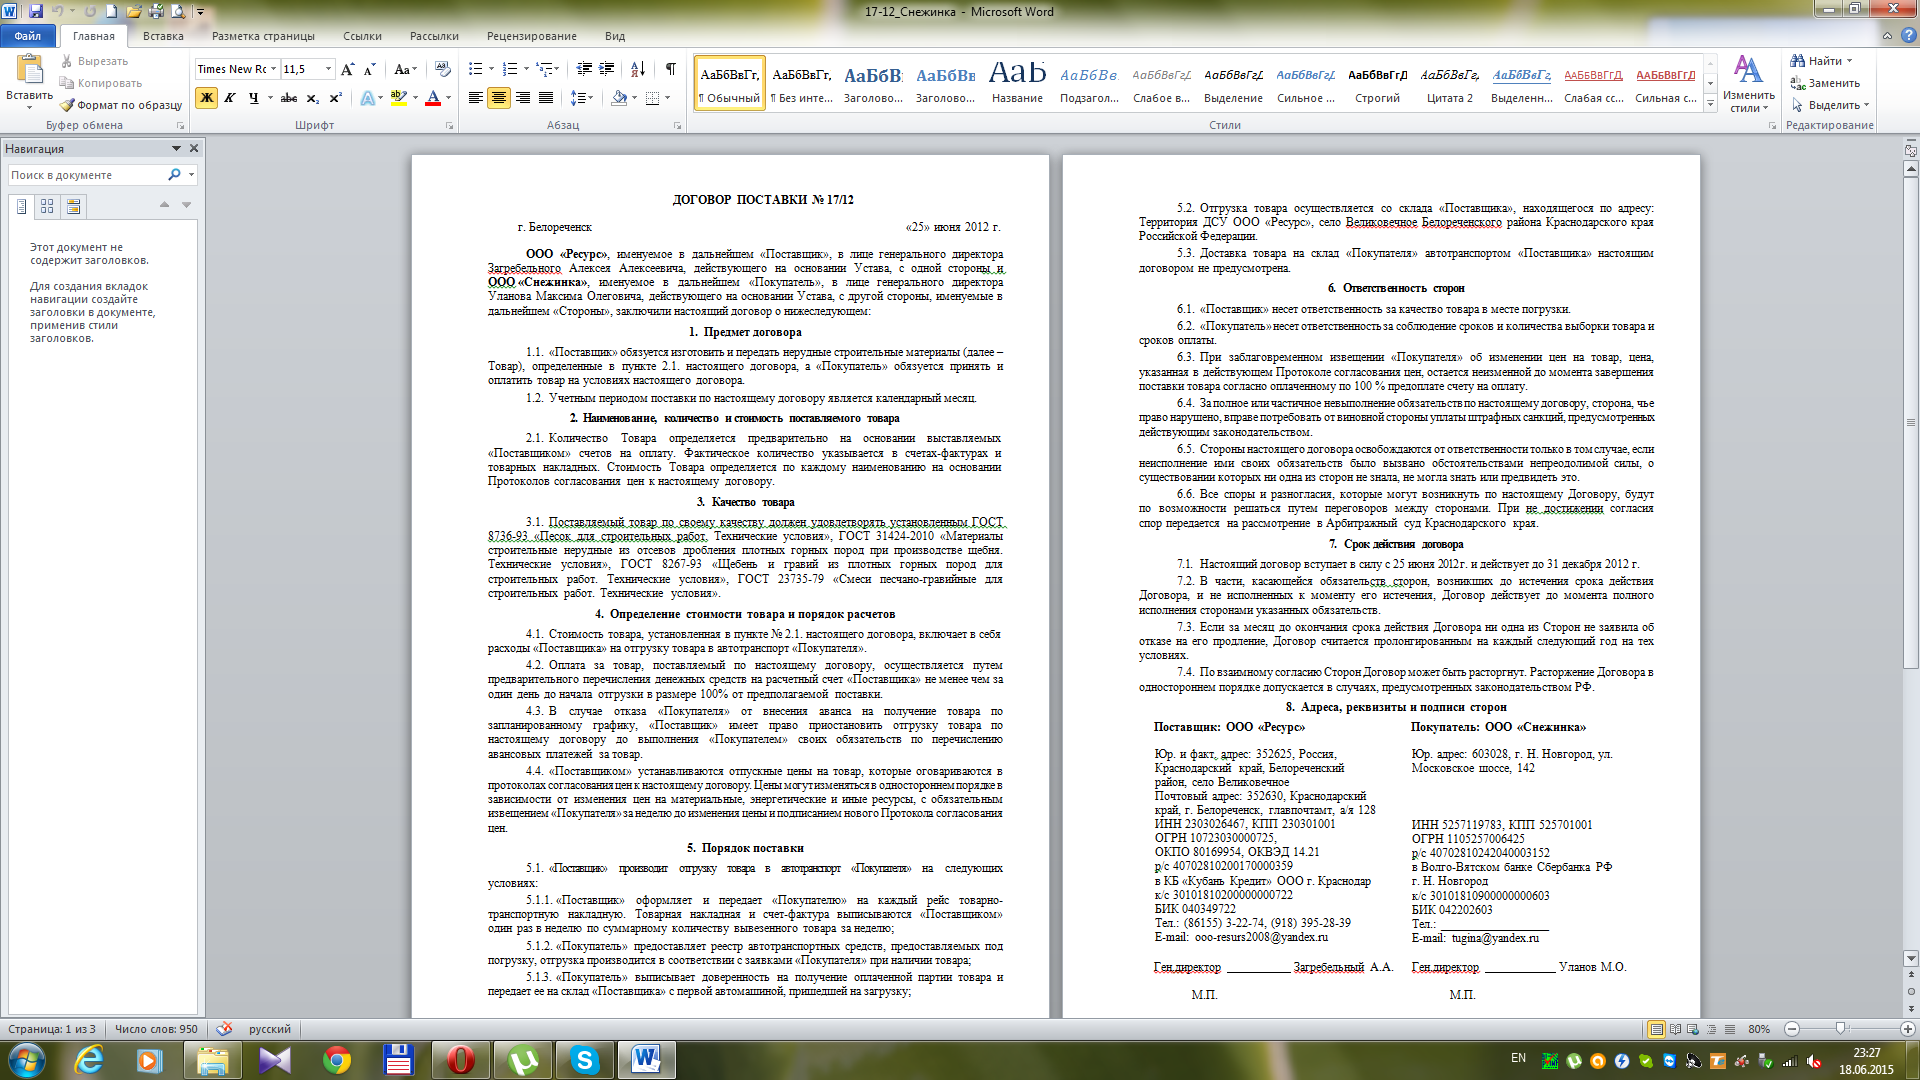Click Replace (Заменить) button
The height and width of the screenshot is (1080, 1920).
pyautogui.click(x=1825, y=83)
